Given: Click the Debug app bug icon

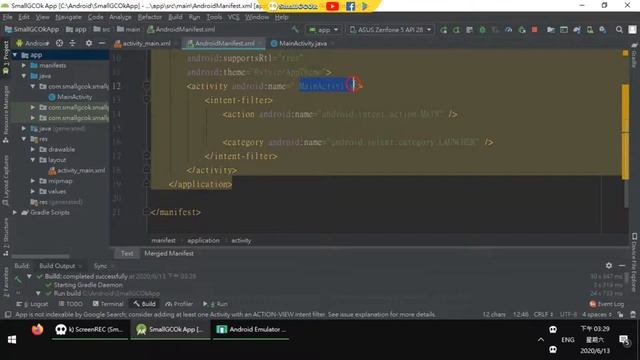Looking at the screenshot, I should coord(482,30).
